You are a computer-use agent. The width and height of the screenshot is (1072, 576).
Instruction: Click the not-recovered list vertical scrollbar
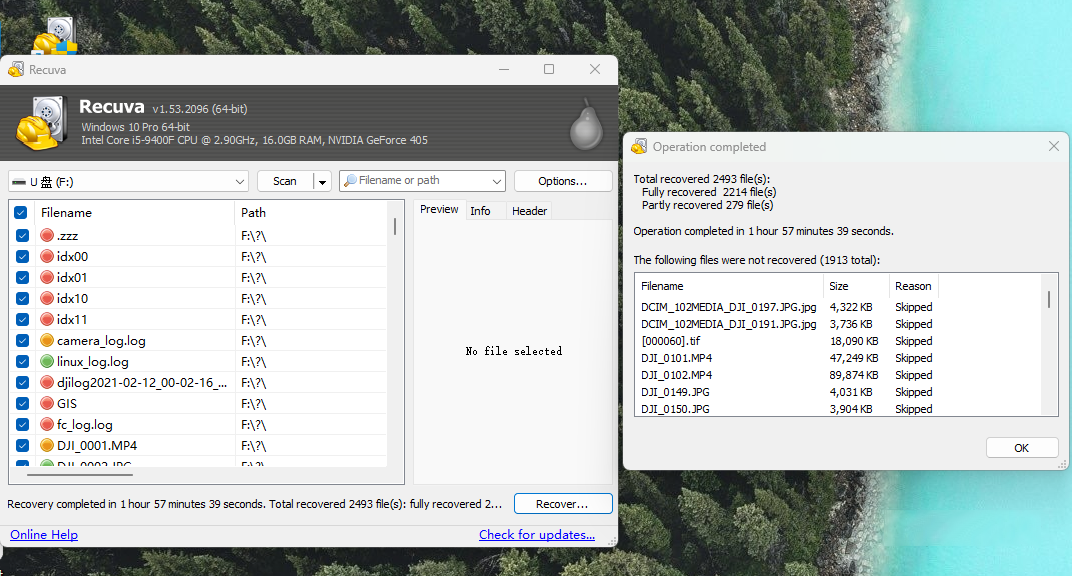(1049, 299)
